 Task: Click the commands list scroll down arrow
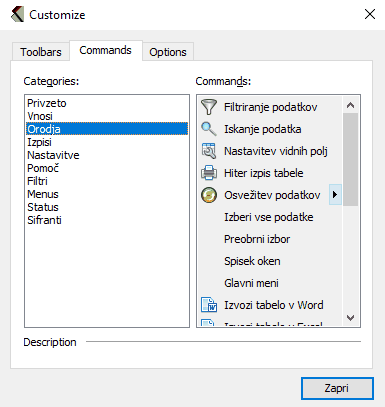[x=350, y=318]
